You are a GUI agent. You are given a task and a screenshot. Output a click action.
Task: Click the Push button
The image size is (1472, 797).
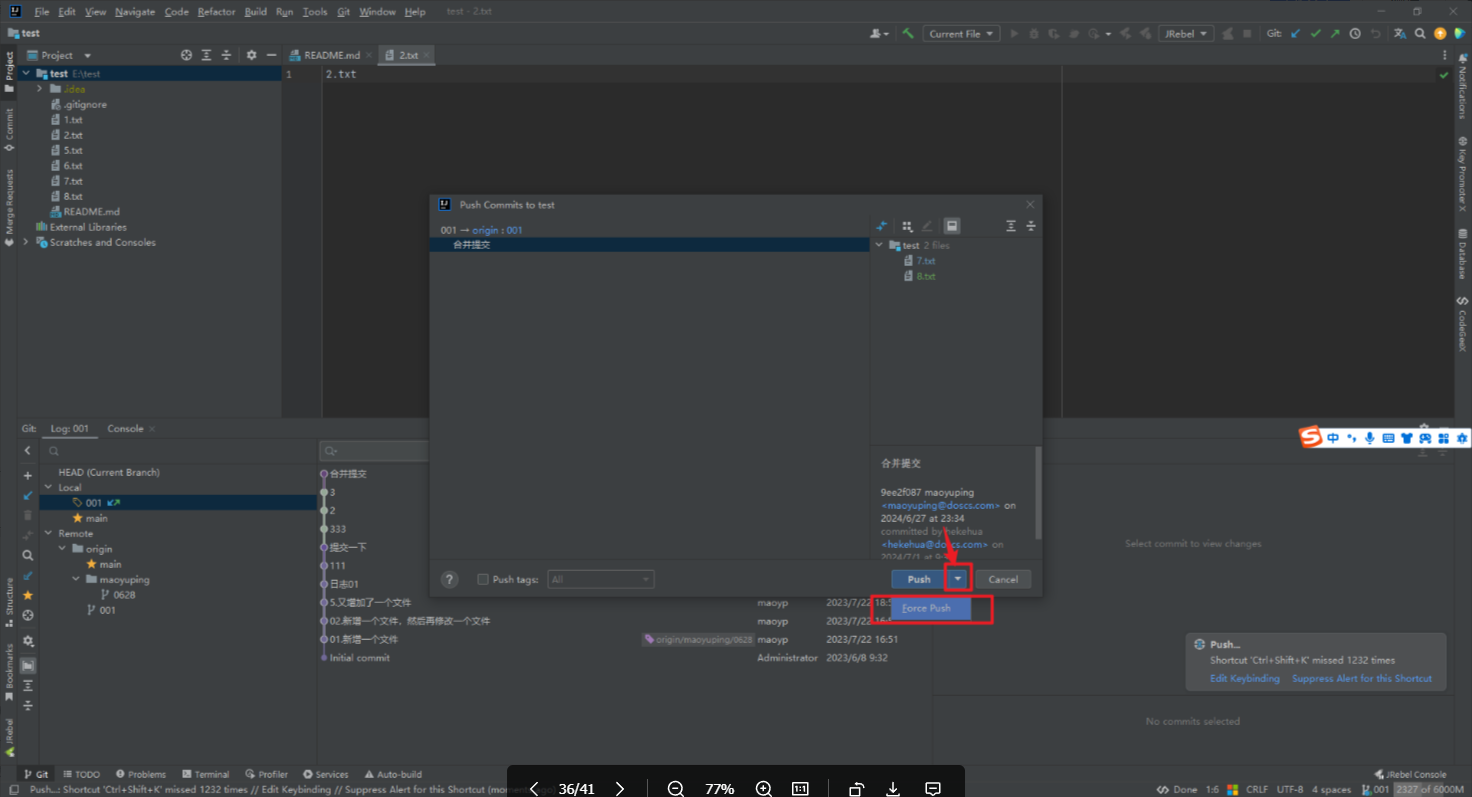pos(919,579)
